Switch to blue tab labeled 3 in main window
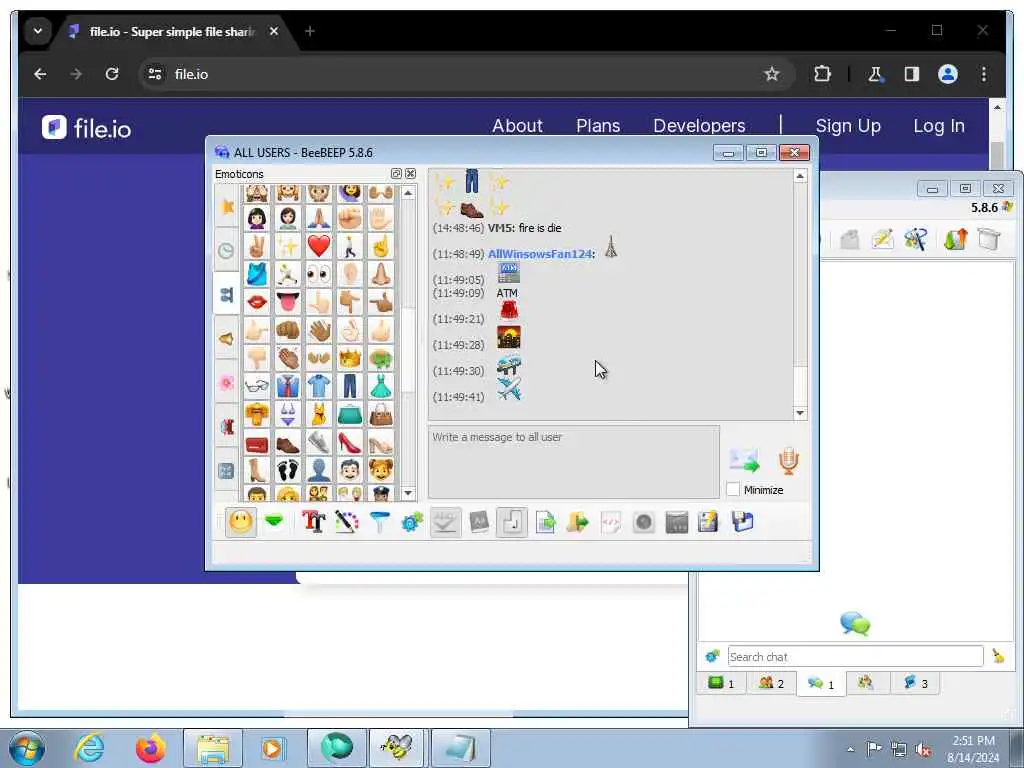Screen dimensions: 1024x768 point(915,683)
